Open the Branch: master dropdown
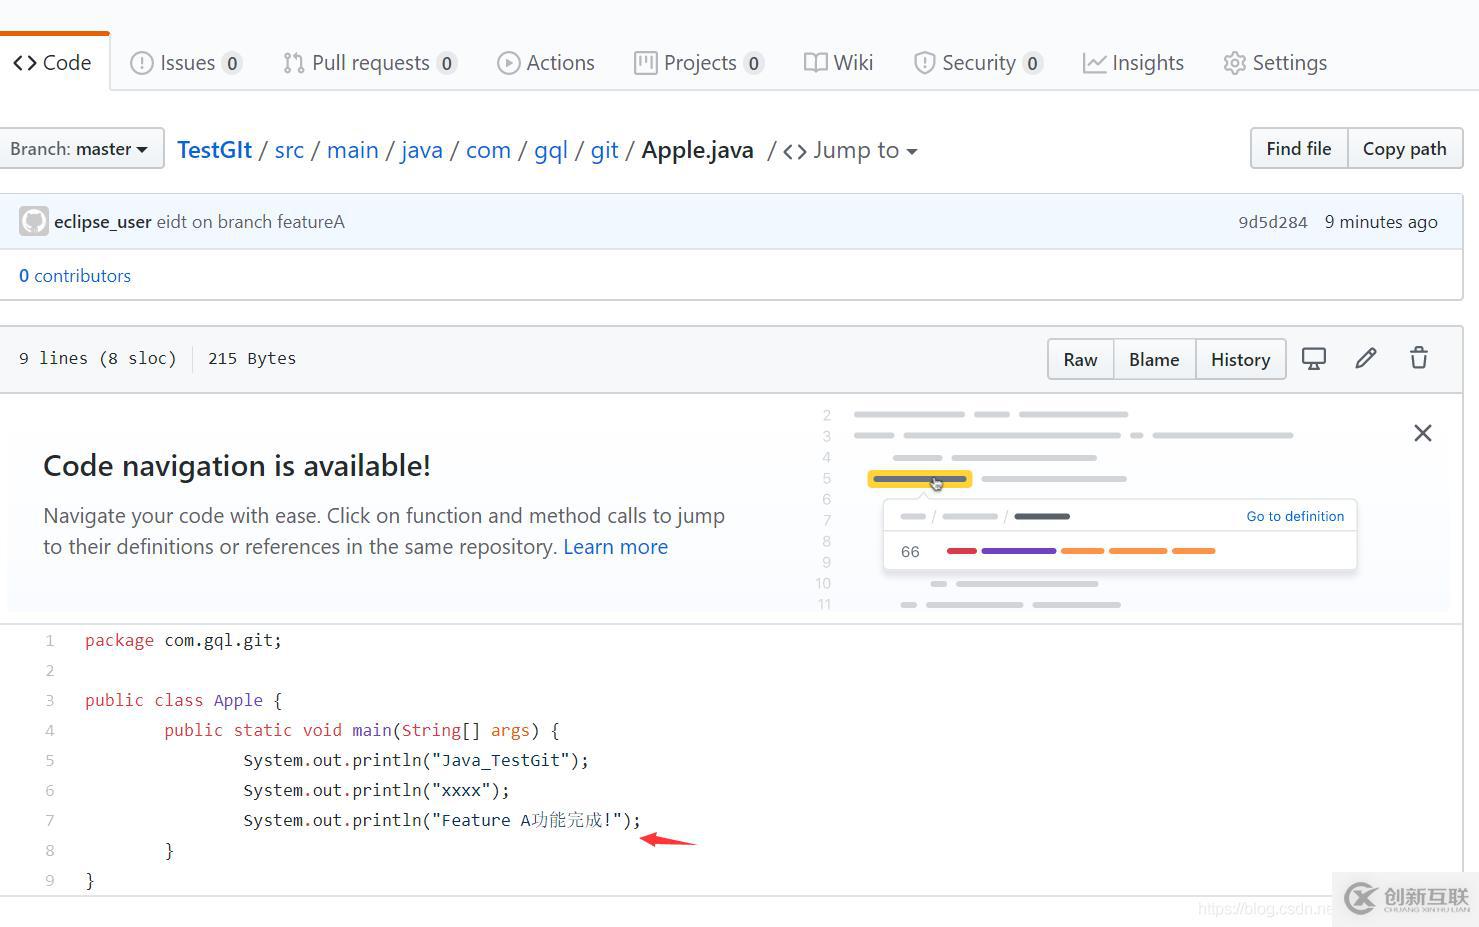Viewport: 1479px width, 927px height. [80, 149]
